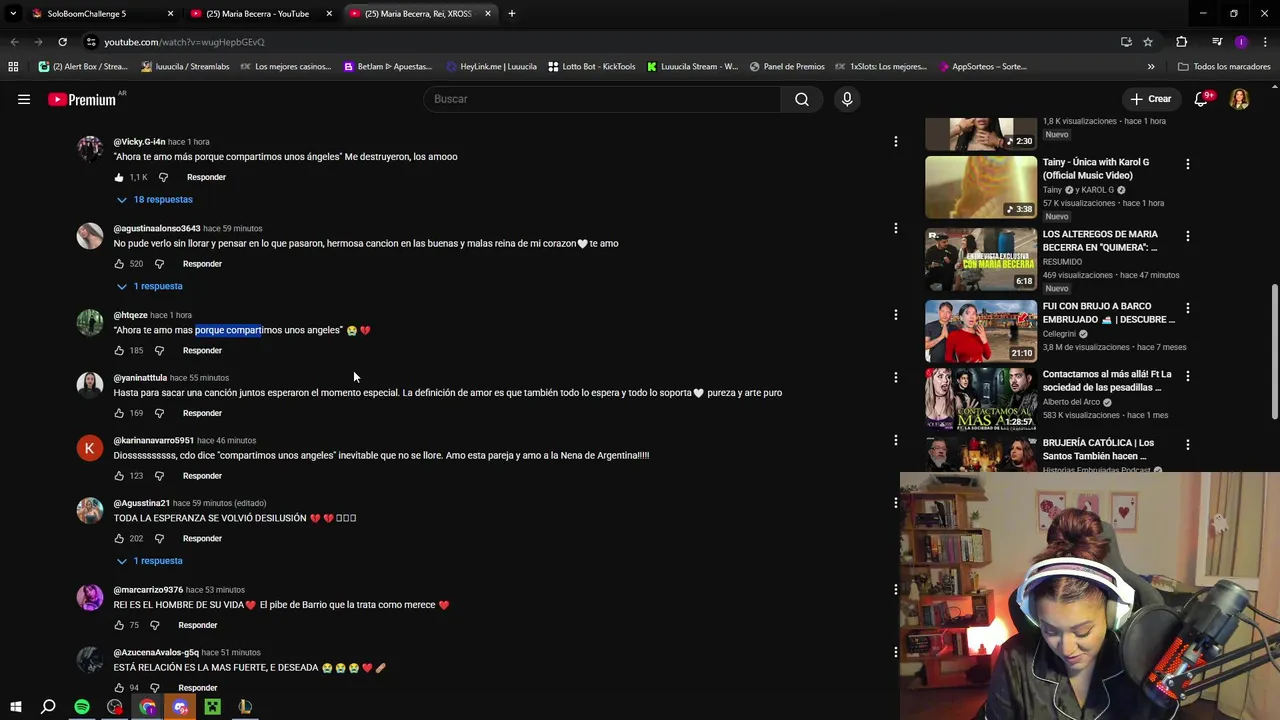Start voice search with microphone icon

847,99
